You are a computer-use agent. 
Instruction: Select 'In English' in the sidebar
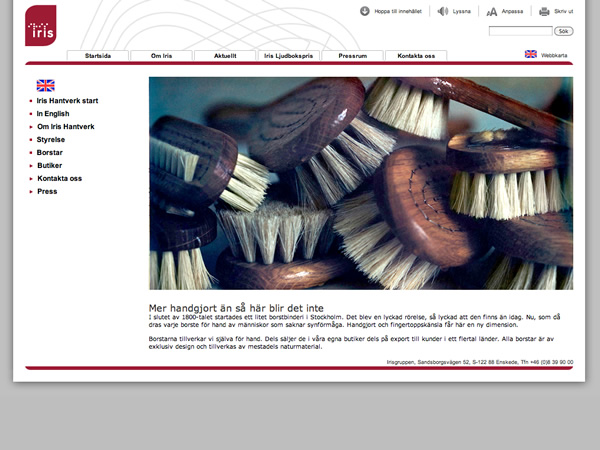pyautogui.click(x=54, y=114)
